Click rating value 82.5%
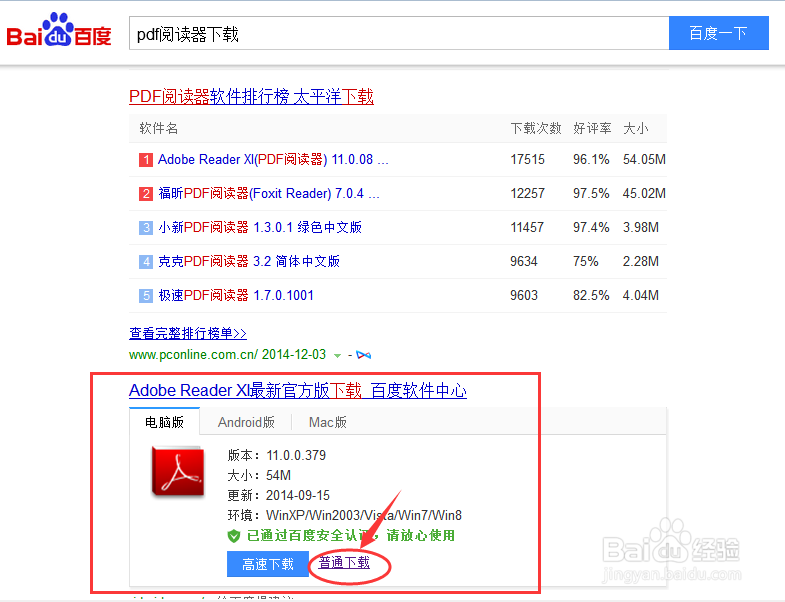785x602 pixels. pyautogui.click(x=591, y=295)
